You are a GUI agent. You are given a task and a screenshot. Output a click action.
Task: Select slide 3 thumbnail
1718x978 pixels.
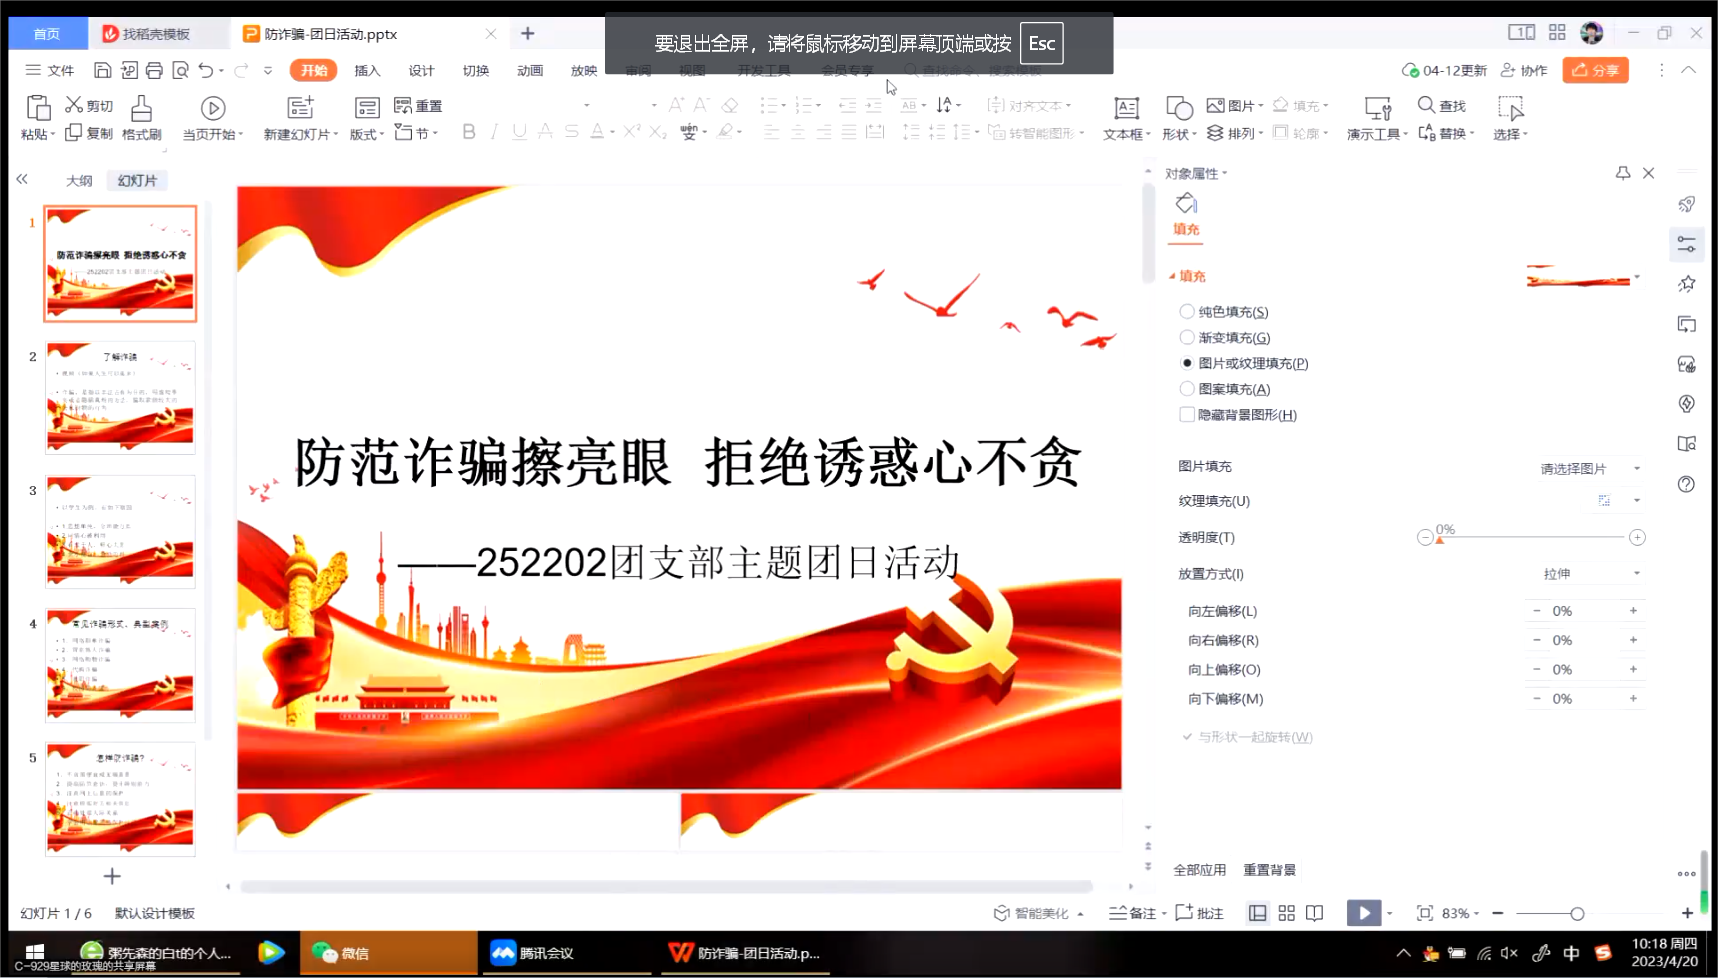tap(120, 531)
